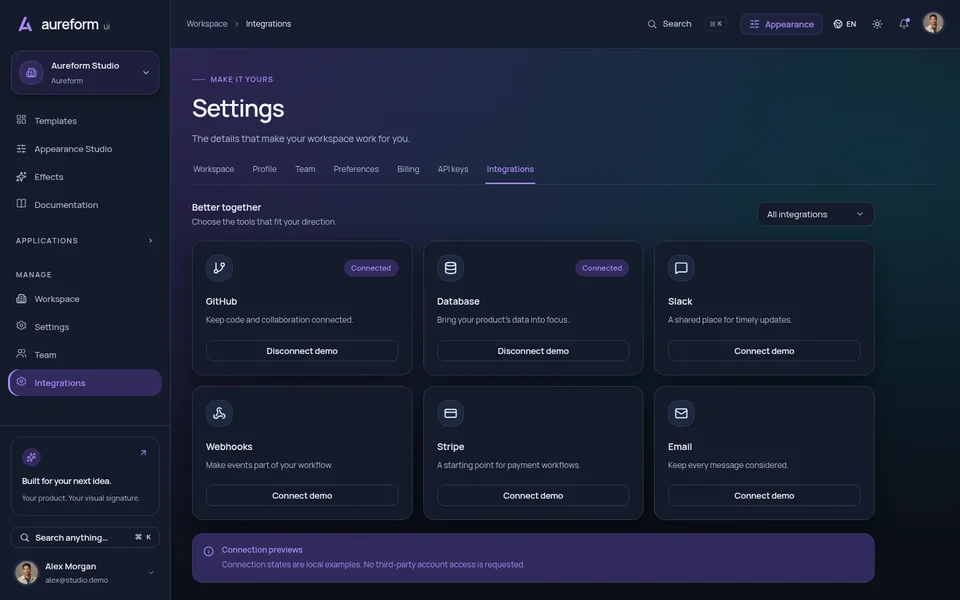Click the Slack chat bubble icon
The image size is (960, 600).
tap(681, 268)
